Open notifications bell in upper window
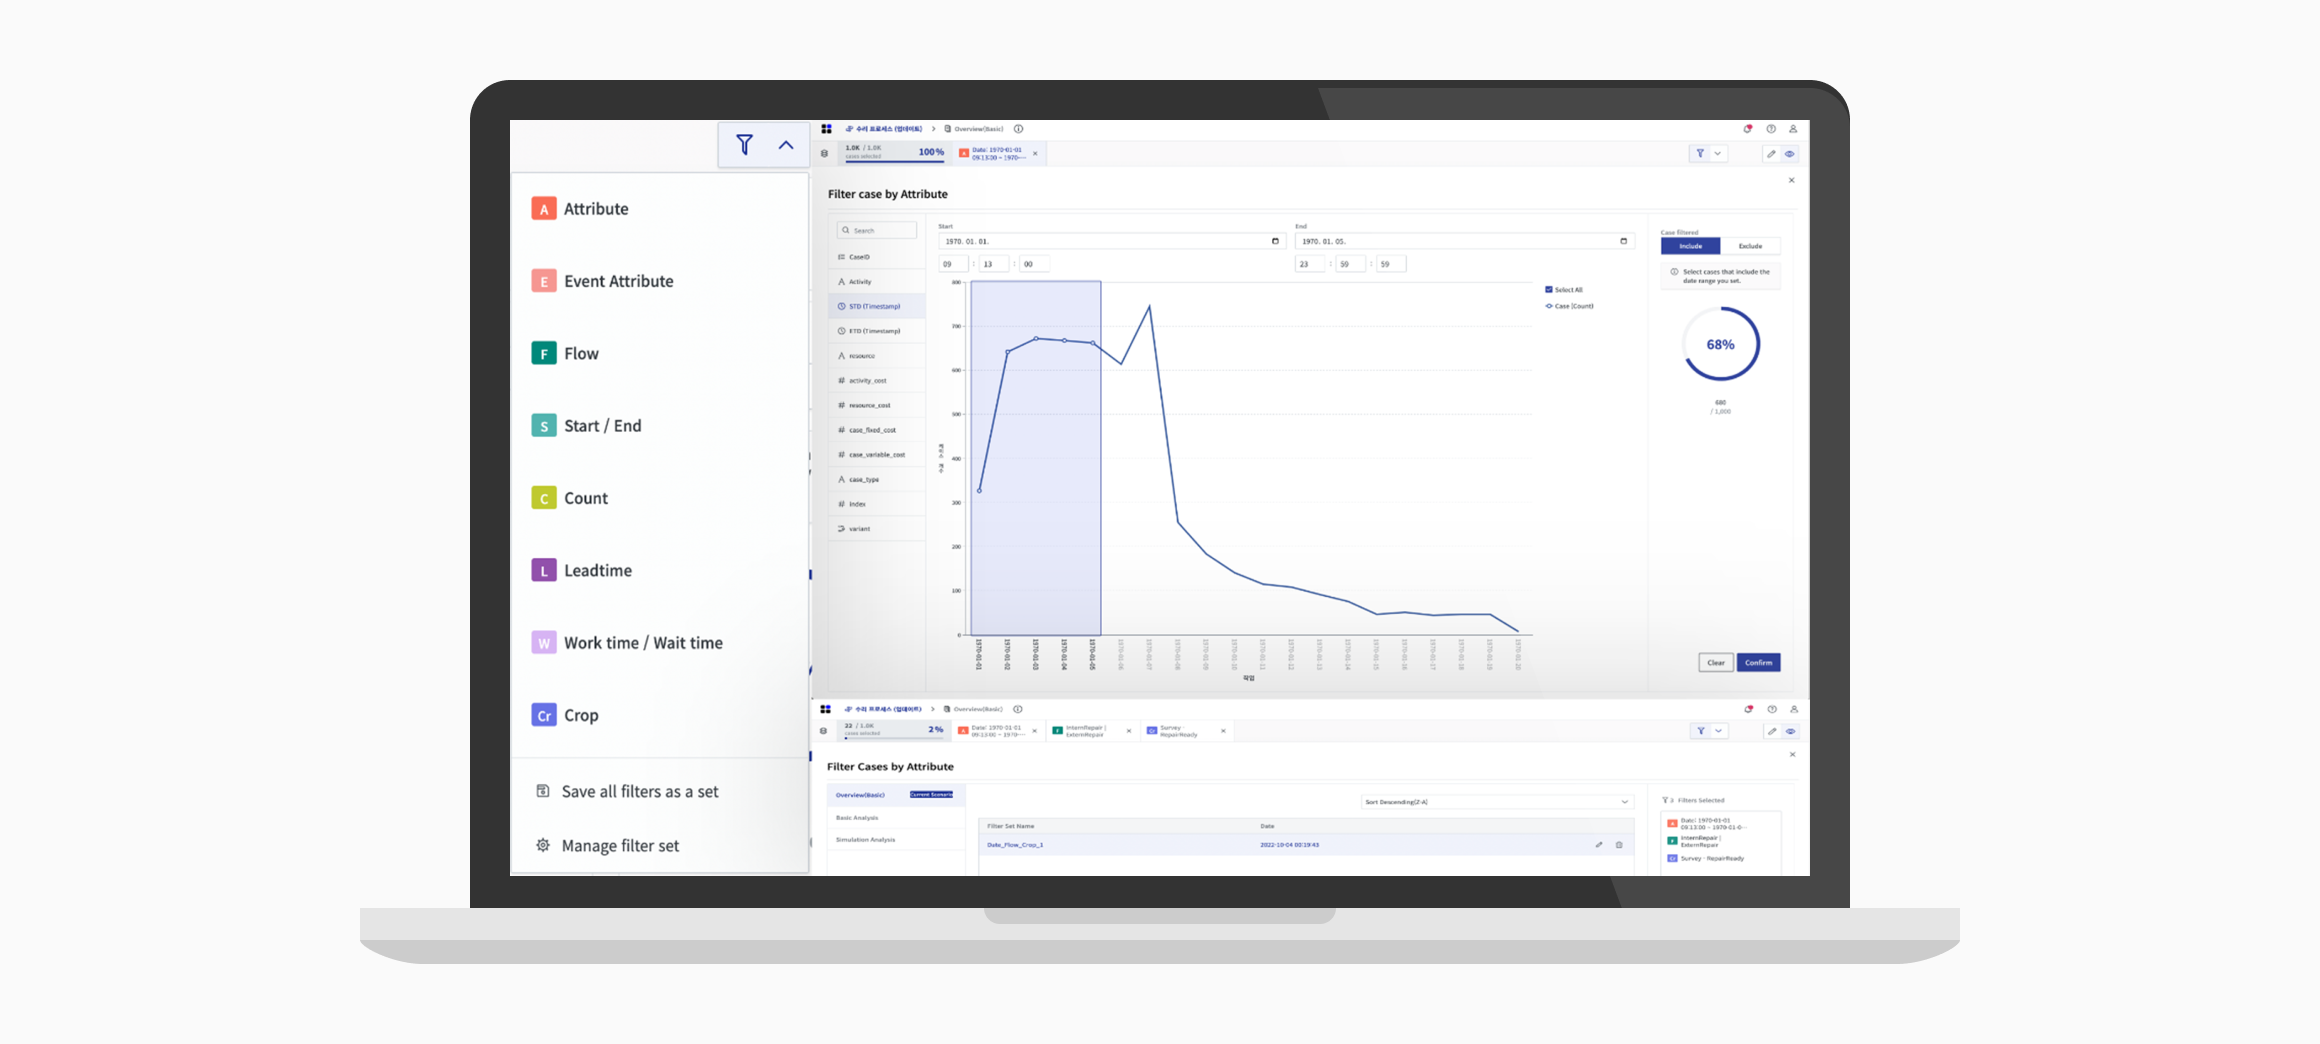Viewport: 2320px width, 1044px height. pyautogui.click(x=1748, y=129)
